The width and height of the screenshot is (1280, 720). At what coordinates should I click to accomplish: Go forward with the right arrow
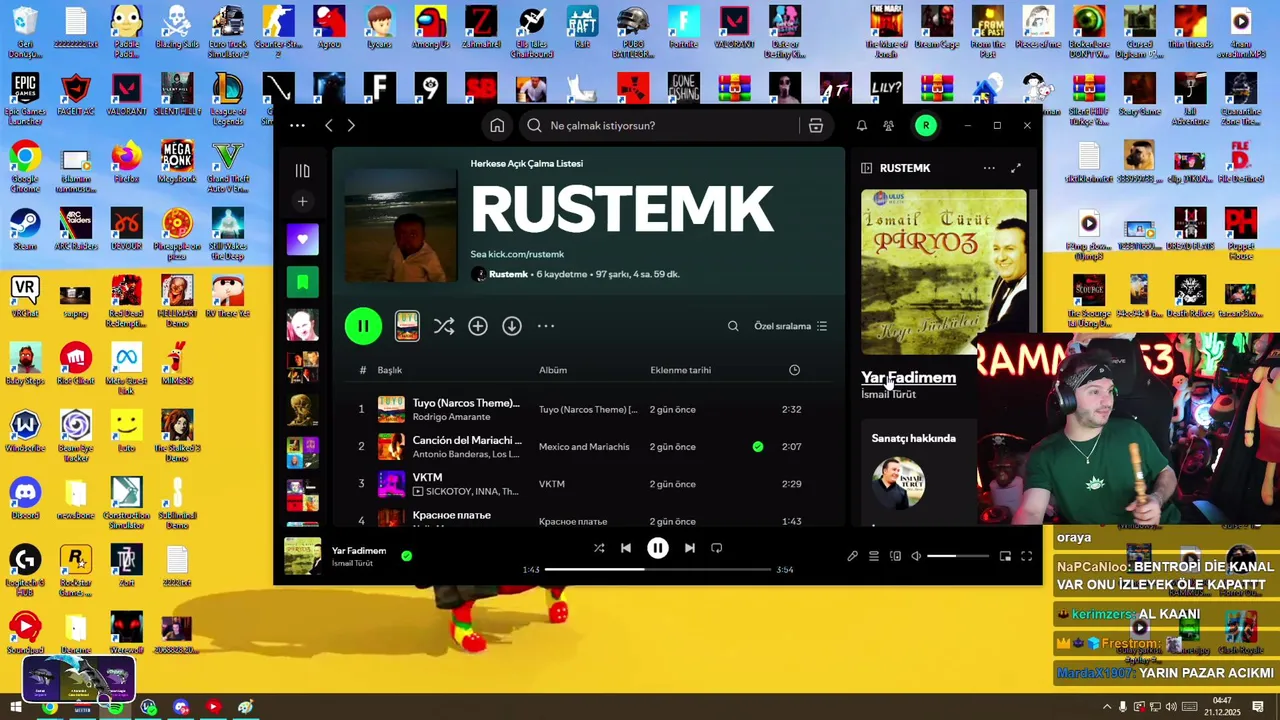351,126
